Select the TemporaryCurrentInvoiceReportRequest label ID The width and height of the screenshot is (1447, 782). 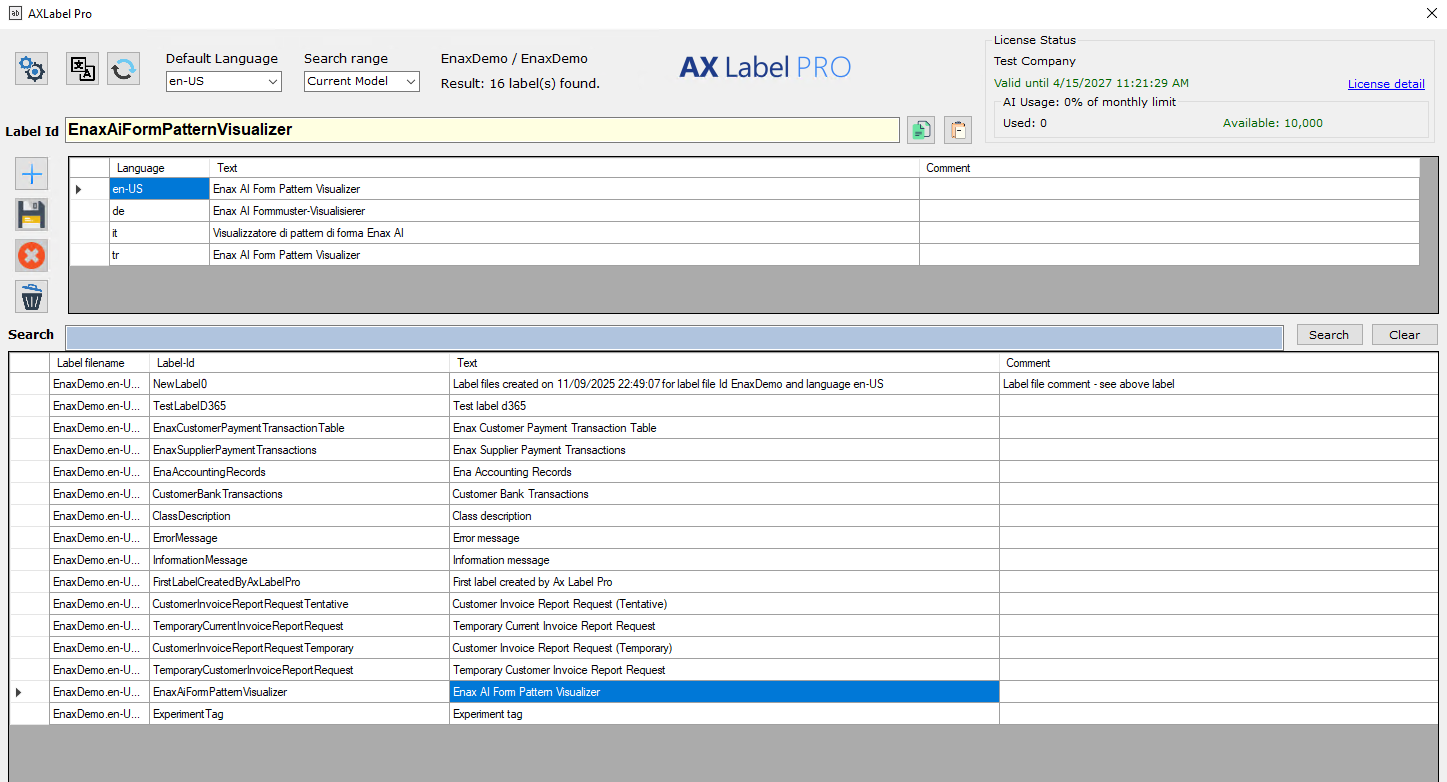click(299, 626)
